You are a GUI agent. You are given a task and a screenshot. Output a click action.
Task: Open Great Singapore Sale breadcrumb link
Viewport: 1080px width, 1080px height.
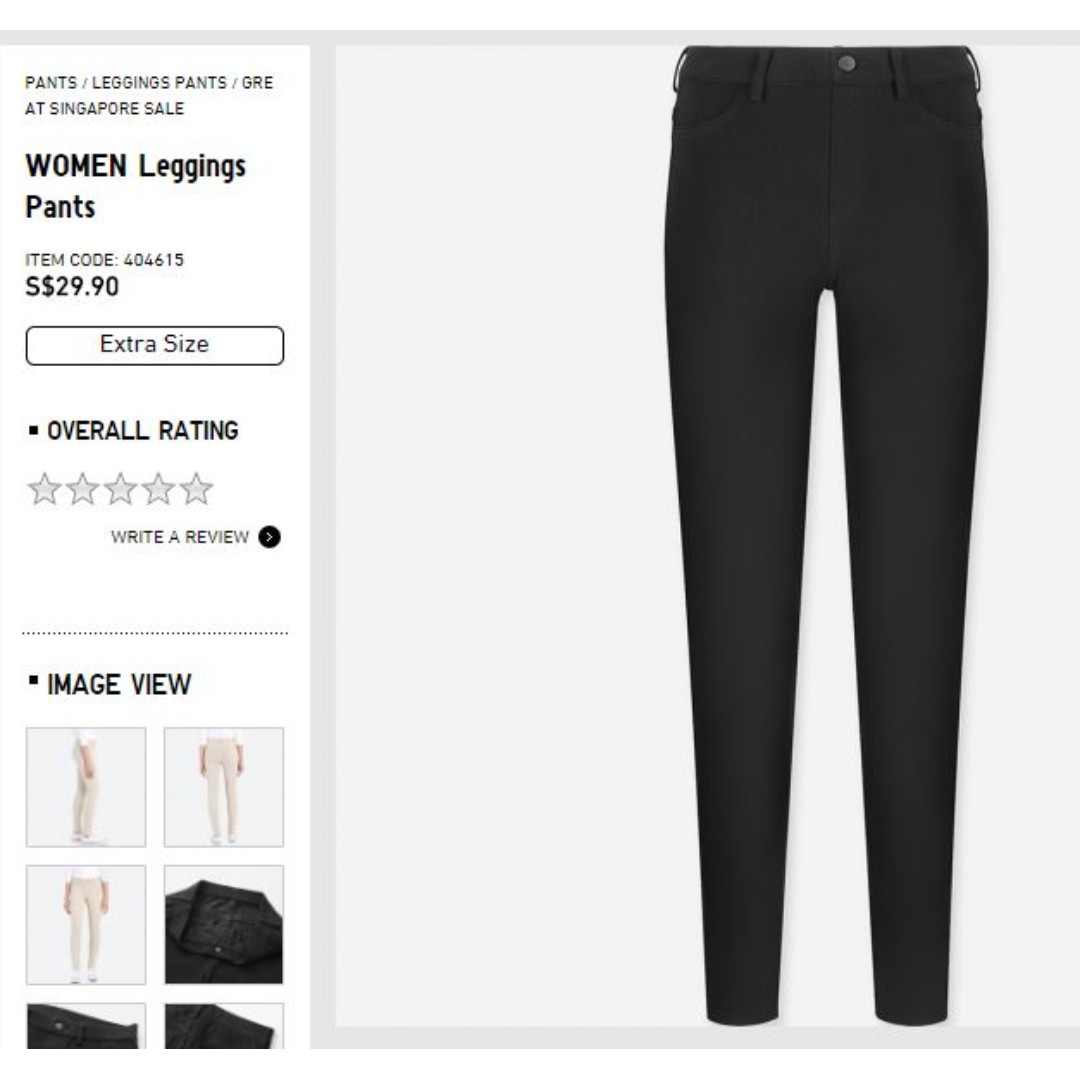click(x=149, y=96)
